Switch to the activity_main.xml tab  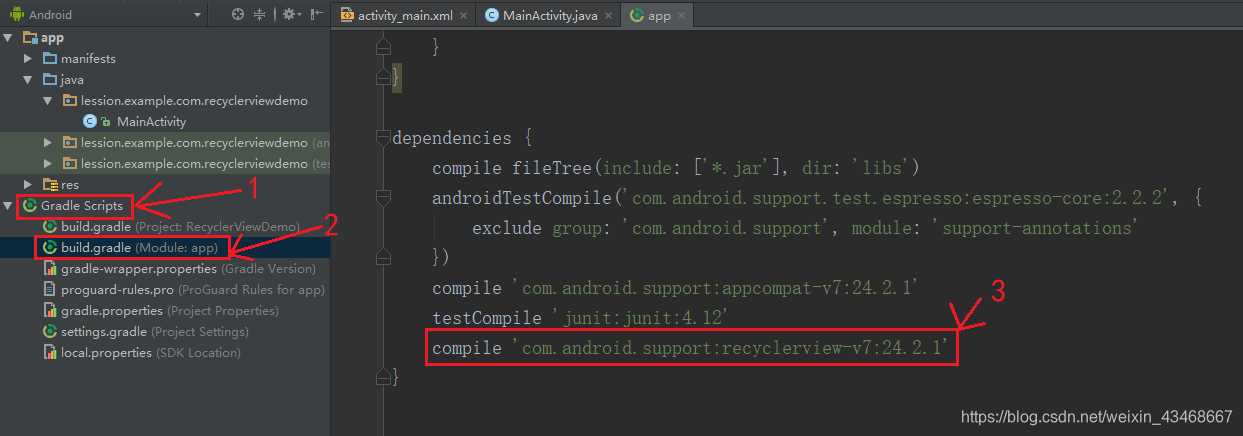point(406,15)
